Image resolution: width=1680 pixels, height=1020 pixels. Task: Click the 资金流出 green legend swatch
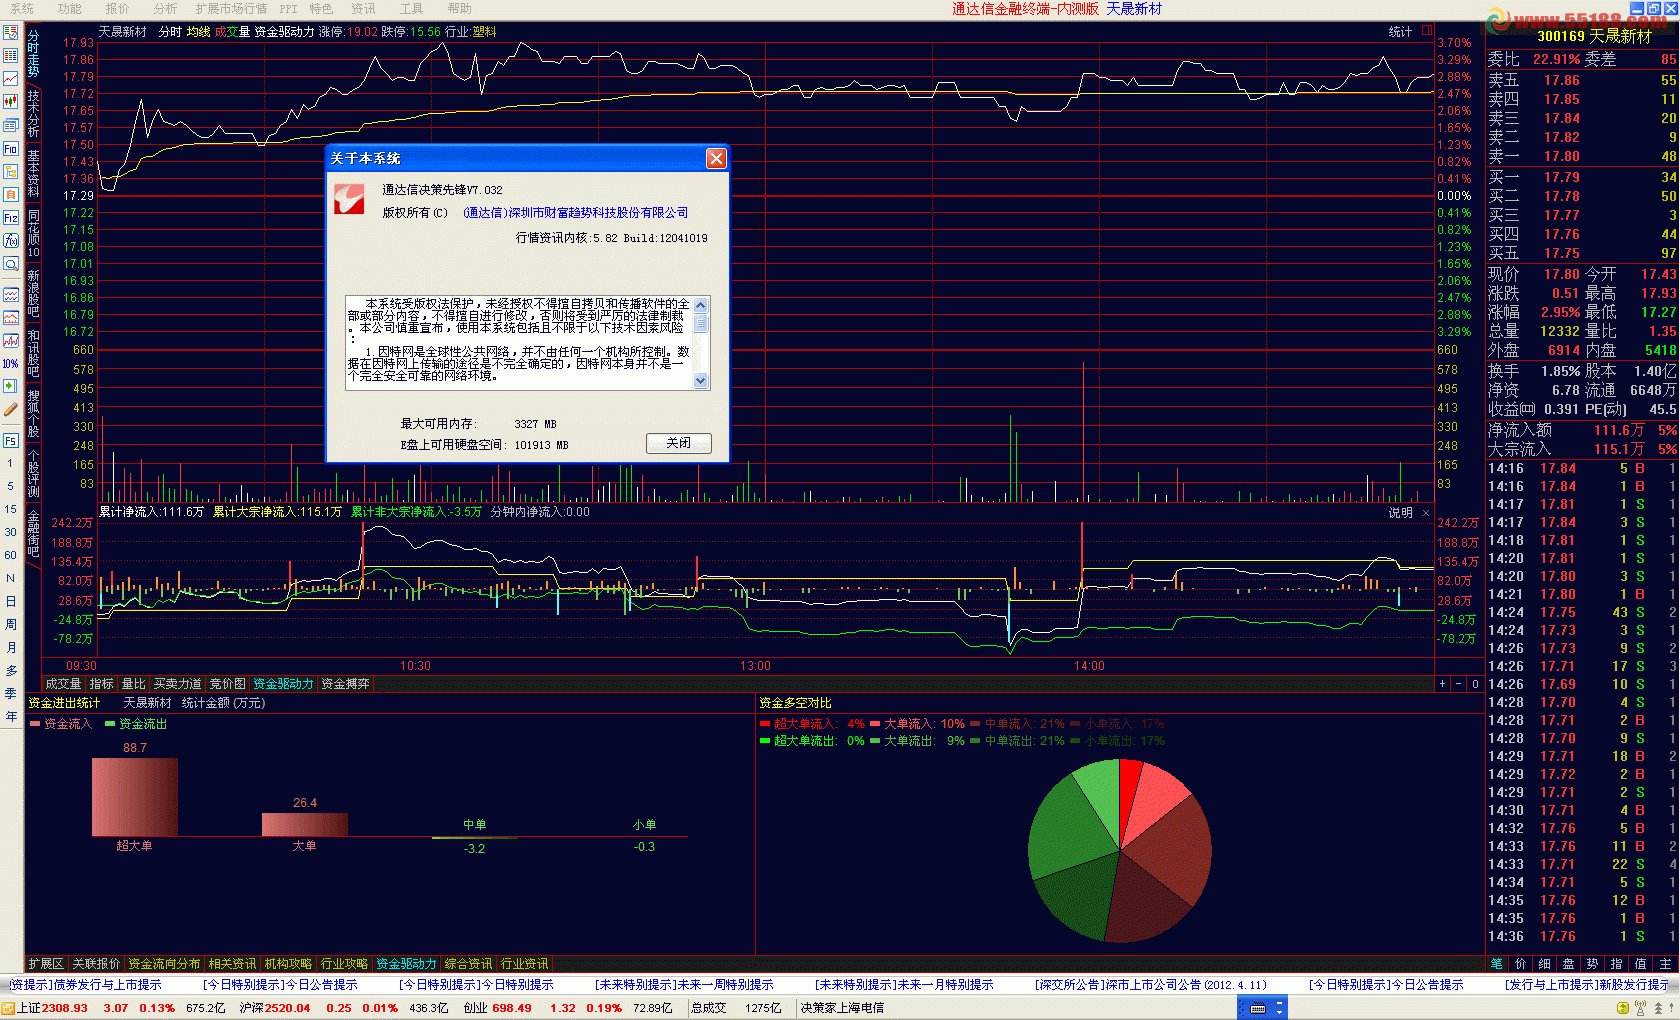point(110,724)
